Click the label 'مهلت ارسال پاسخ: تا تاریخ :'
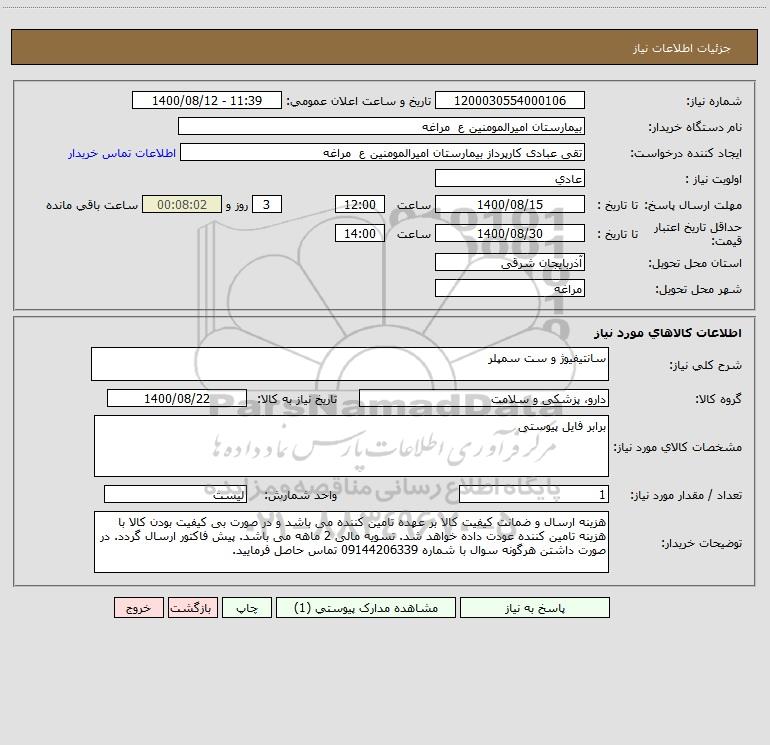Image resolution: width=770 pixels, height=745 pixels. pos(669,205)
